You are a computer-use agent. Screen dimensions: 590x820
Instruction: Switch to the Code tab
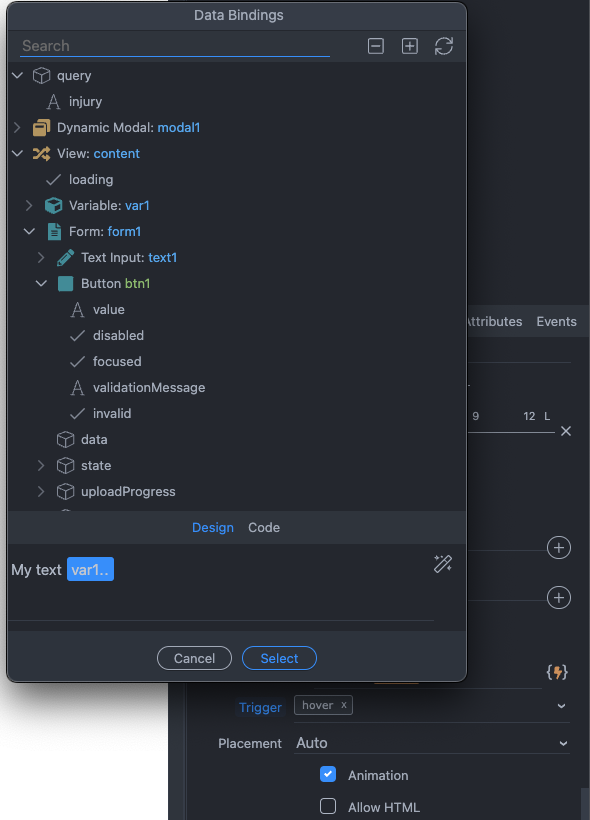(x=264, y=527)
